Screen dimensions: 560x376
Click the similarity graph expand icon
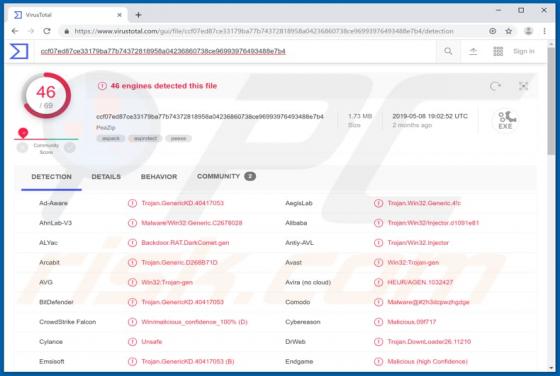[x=523, y=86]
